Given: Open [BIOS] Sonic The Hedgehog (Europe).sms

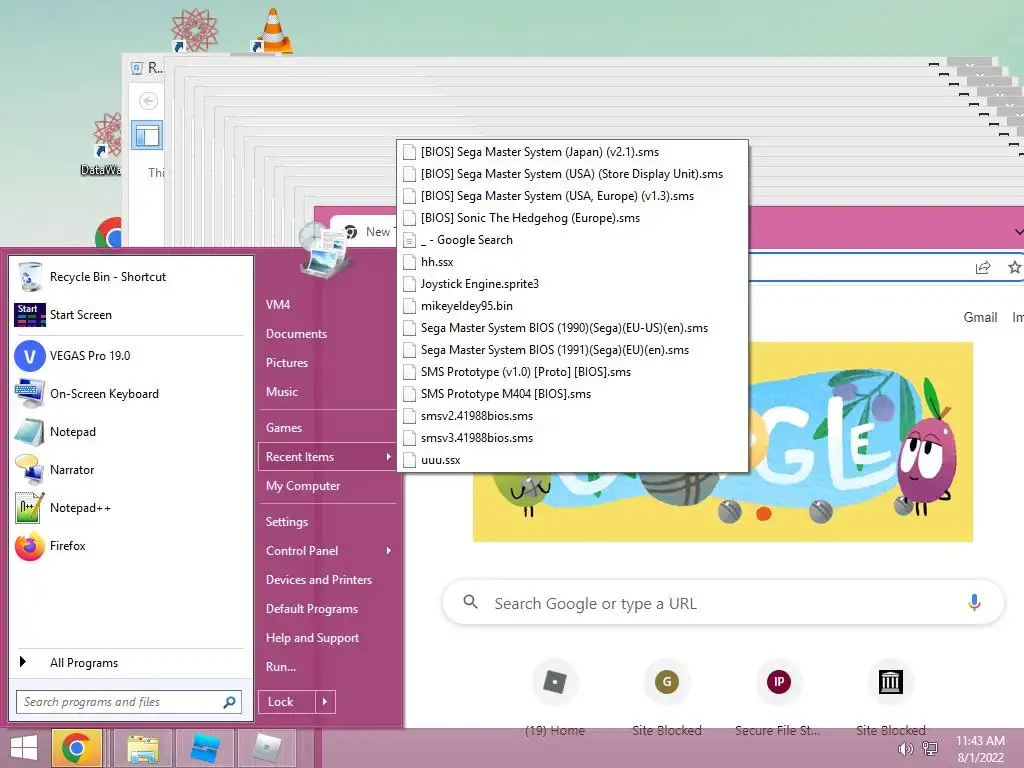Looking at the screenshot, I should (x=572, y=218).
